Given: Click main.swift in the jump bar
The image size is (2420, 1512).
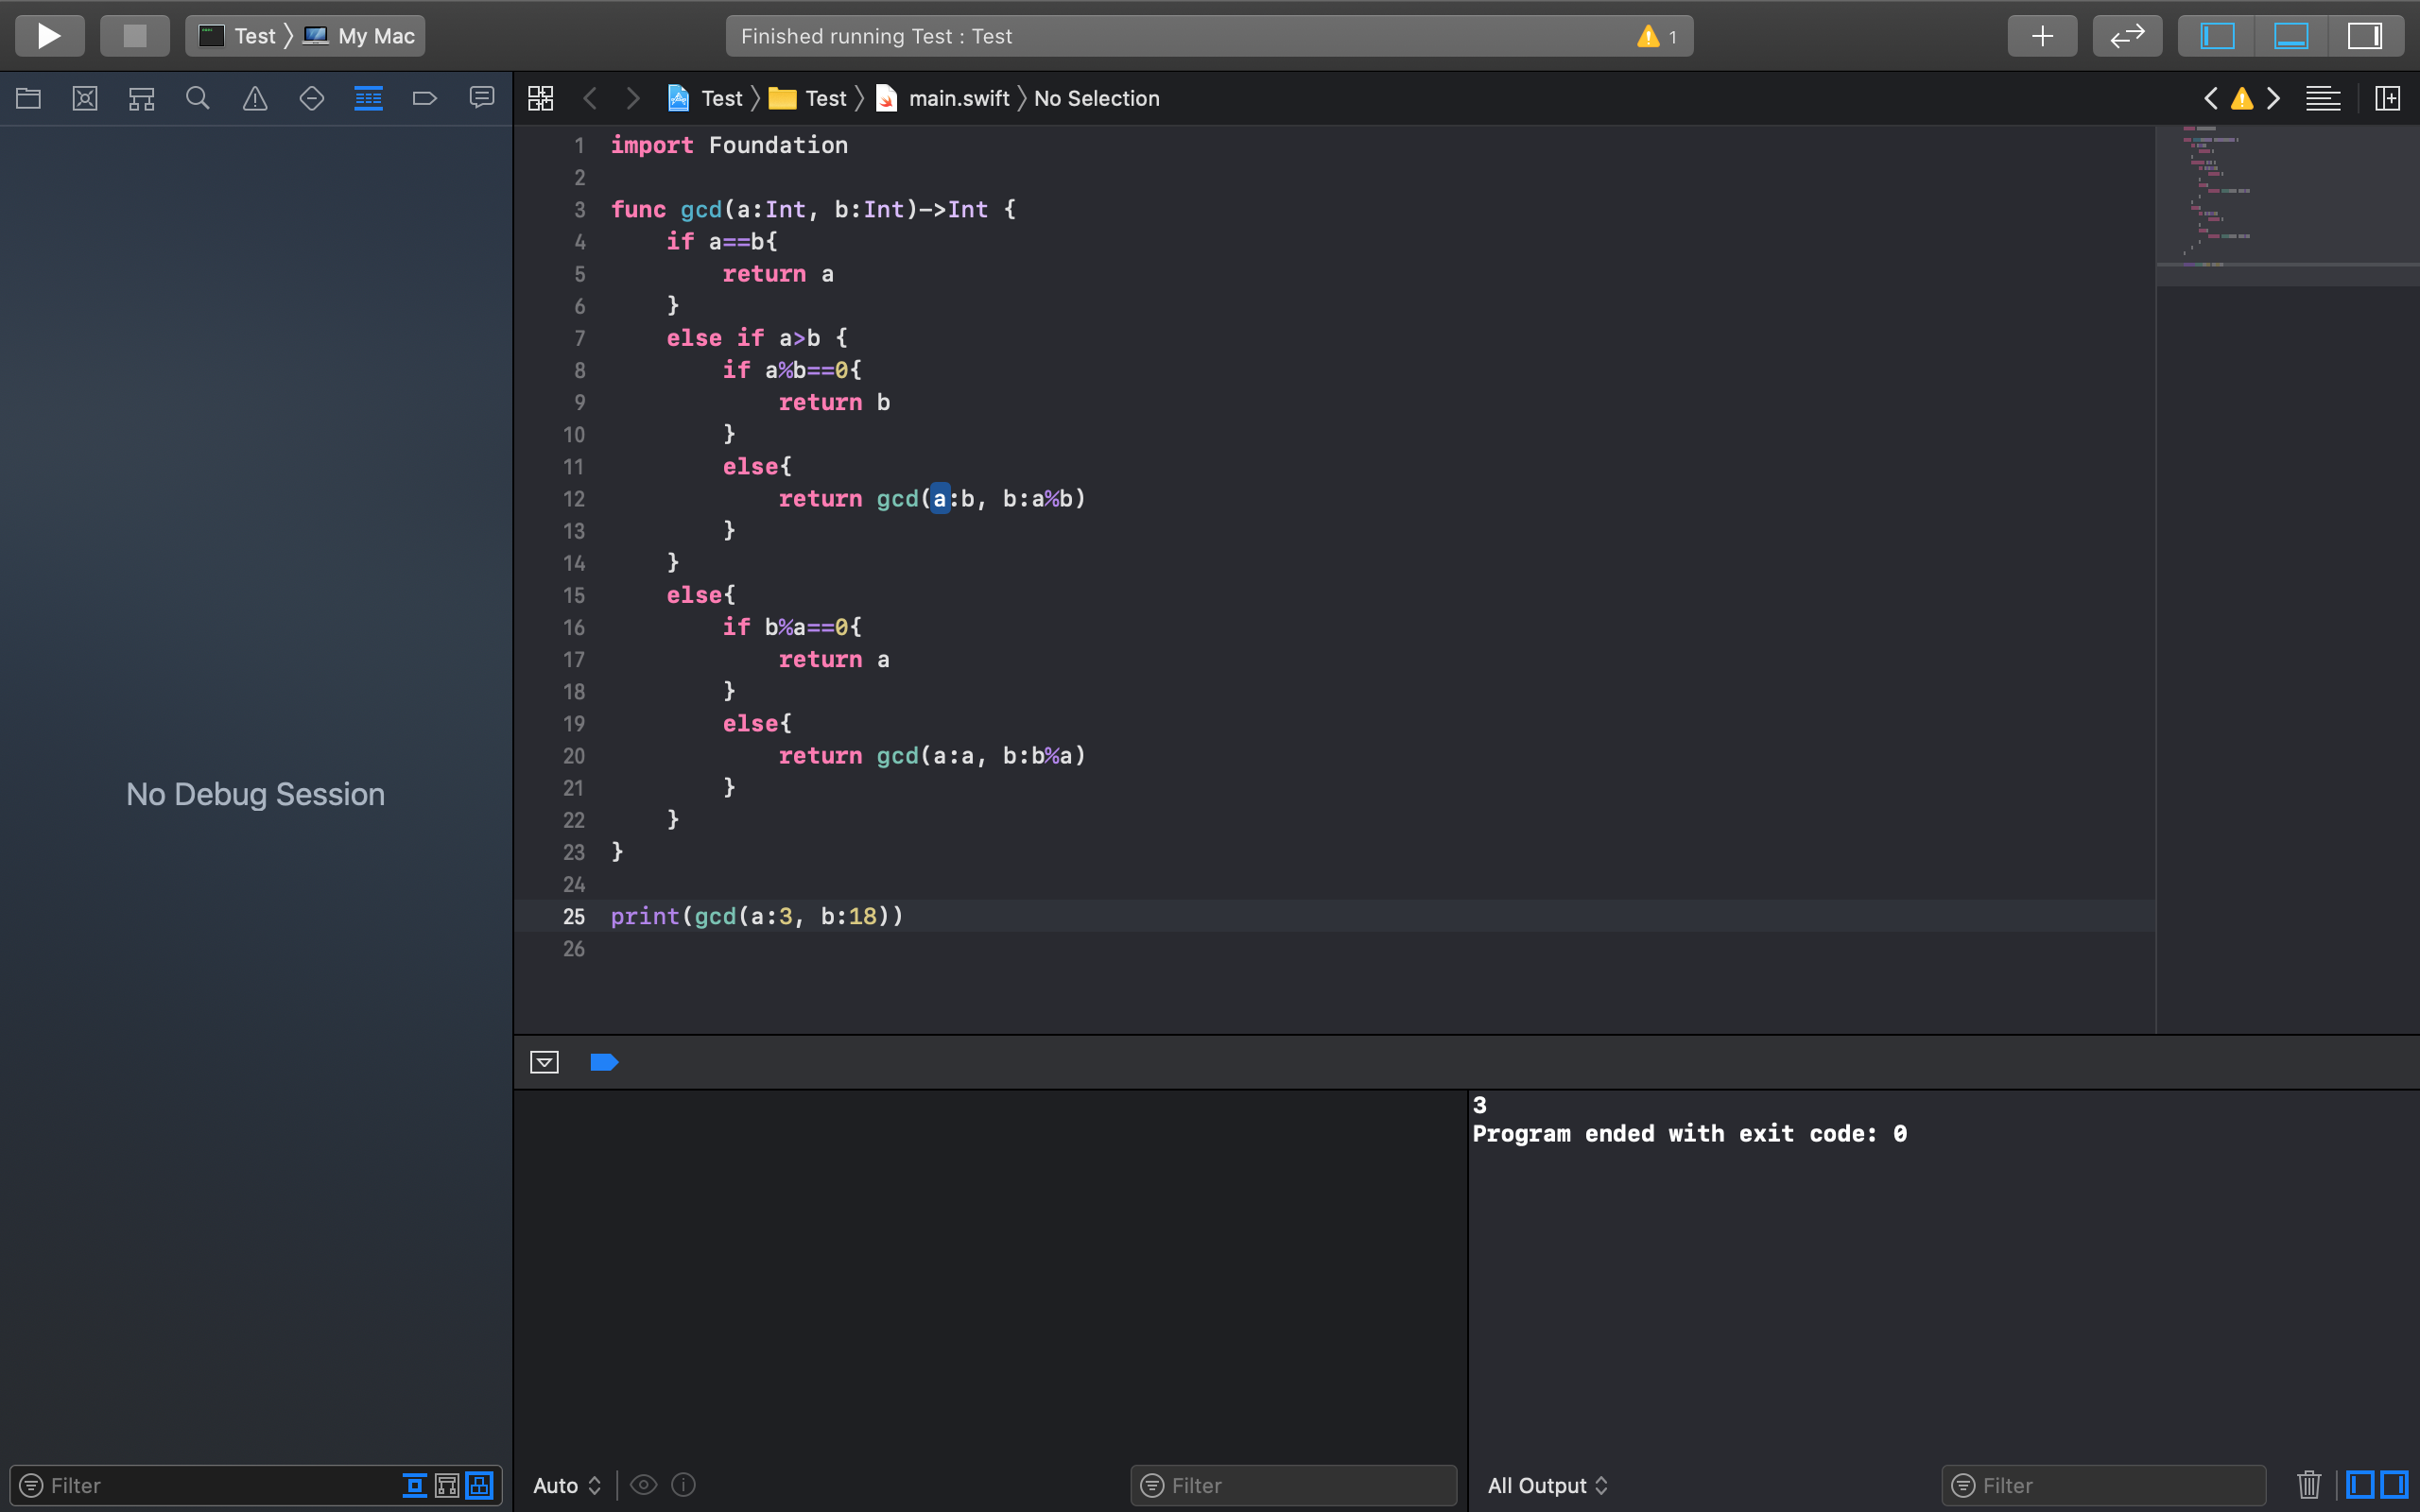Looking at the screenshot, I should 957,98.
